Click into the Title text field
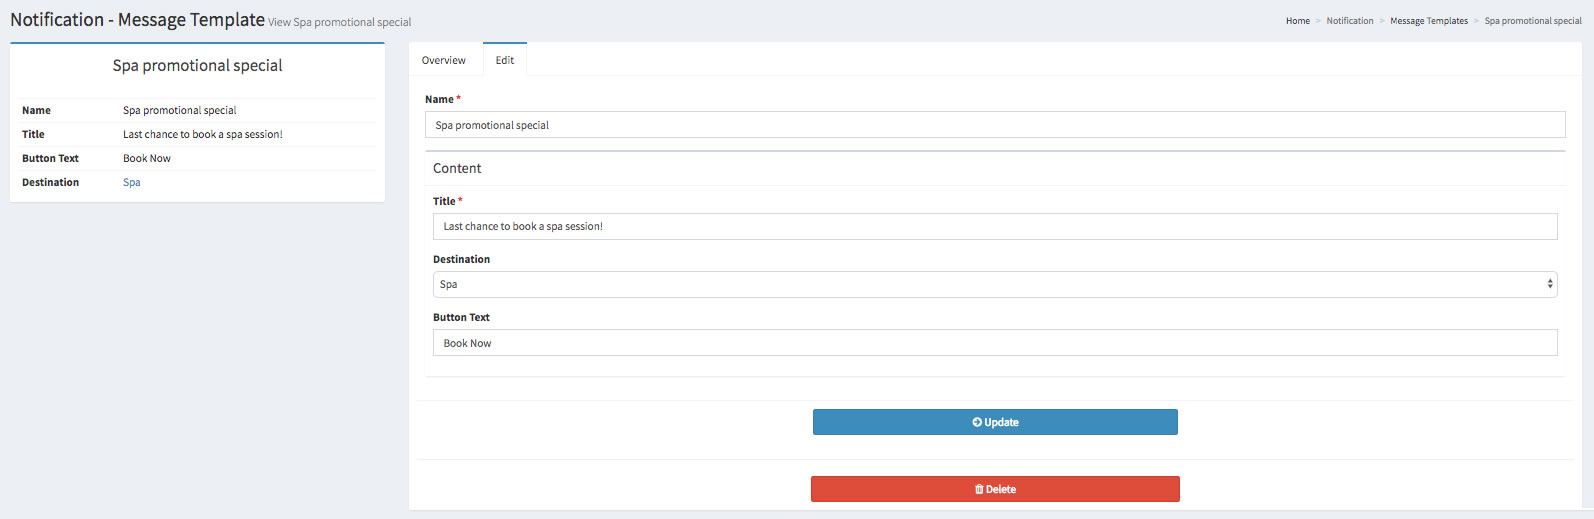This screenshot has width=1594, height=519. pyautogui.click(x=994, y=227)
